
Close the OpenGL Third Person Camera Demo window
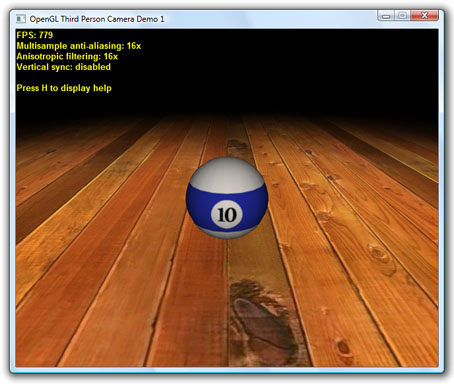(424, 16)
